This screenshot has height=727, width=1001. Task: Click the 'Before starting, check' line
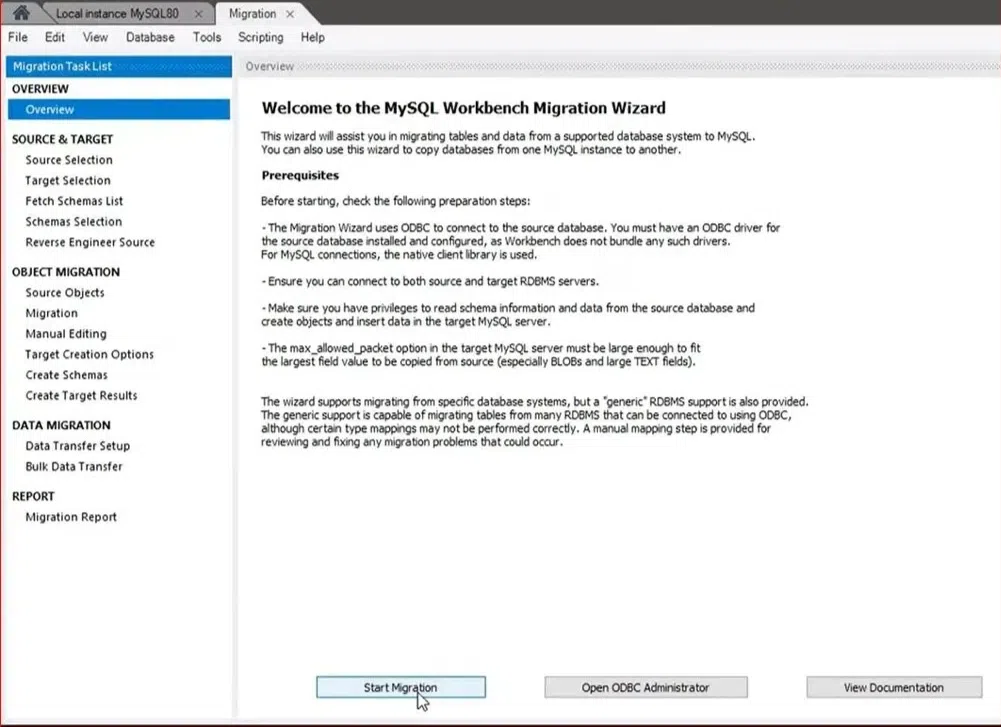[x=395, y=201]
